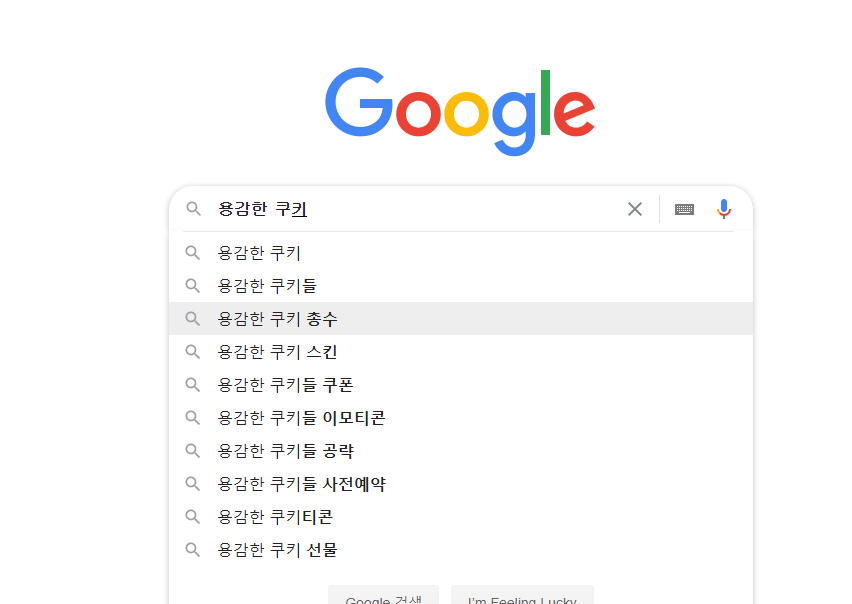This screenshot has height=604, width=852.
Task: Select the suggestion '용감한 쿠키'
Action: click(x=259, y=253)
